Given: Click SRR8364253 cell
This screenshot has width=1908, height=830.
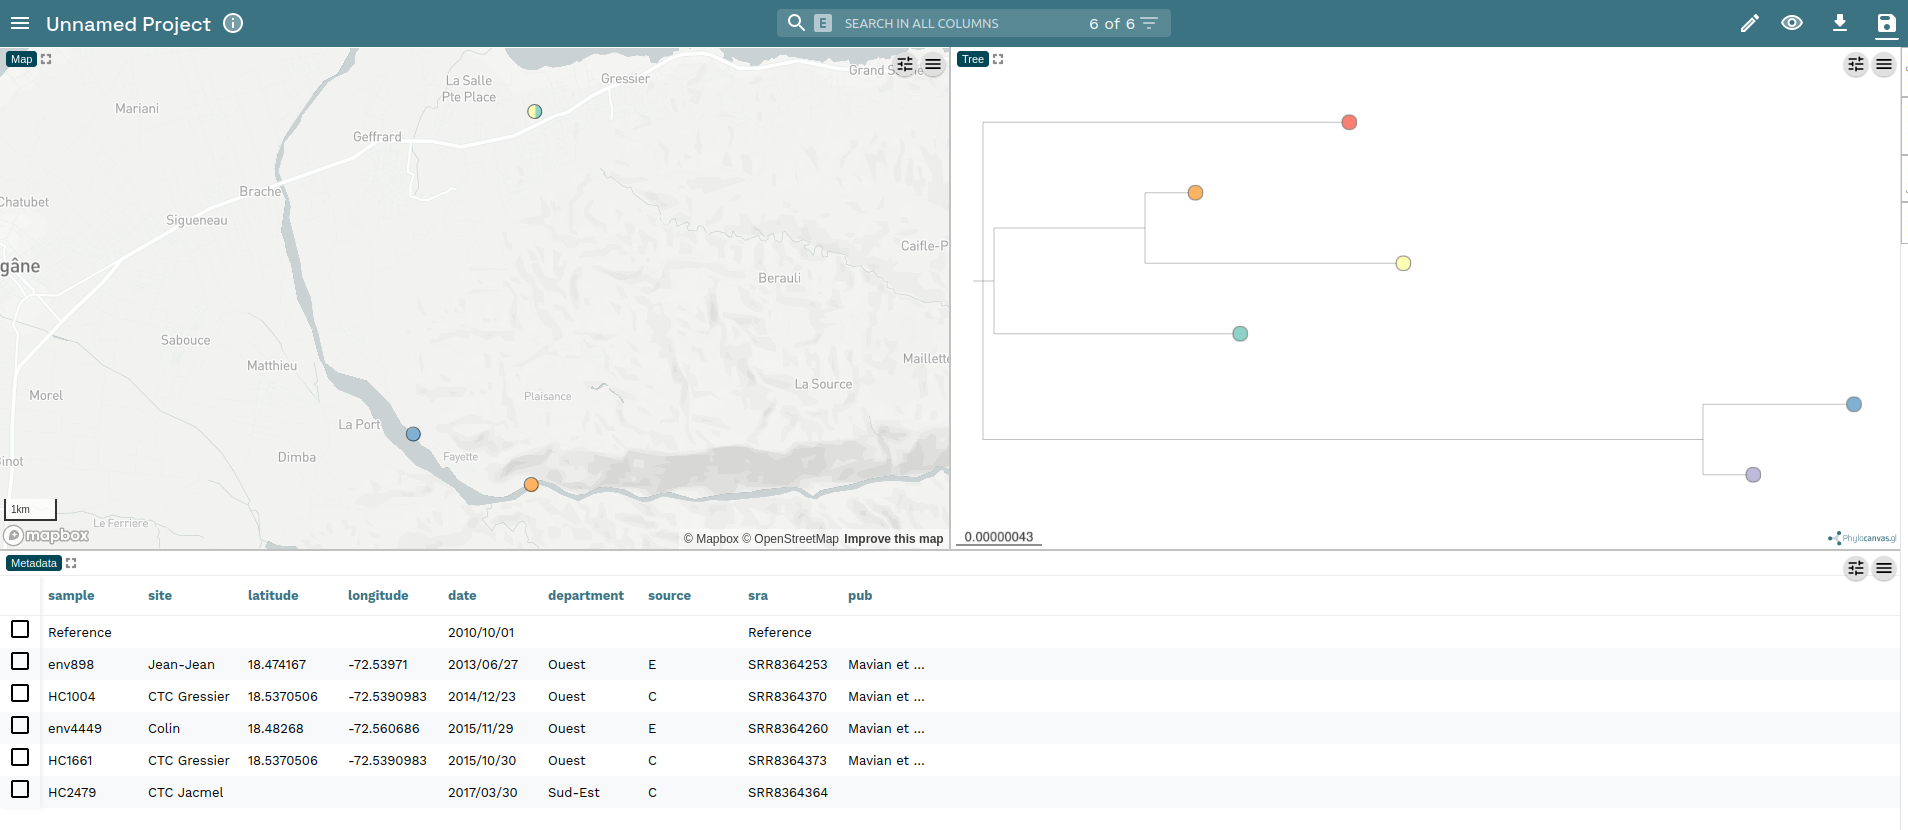Looking at the screenshot, I should coord(788,664).
